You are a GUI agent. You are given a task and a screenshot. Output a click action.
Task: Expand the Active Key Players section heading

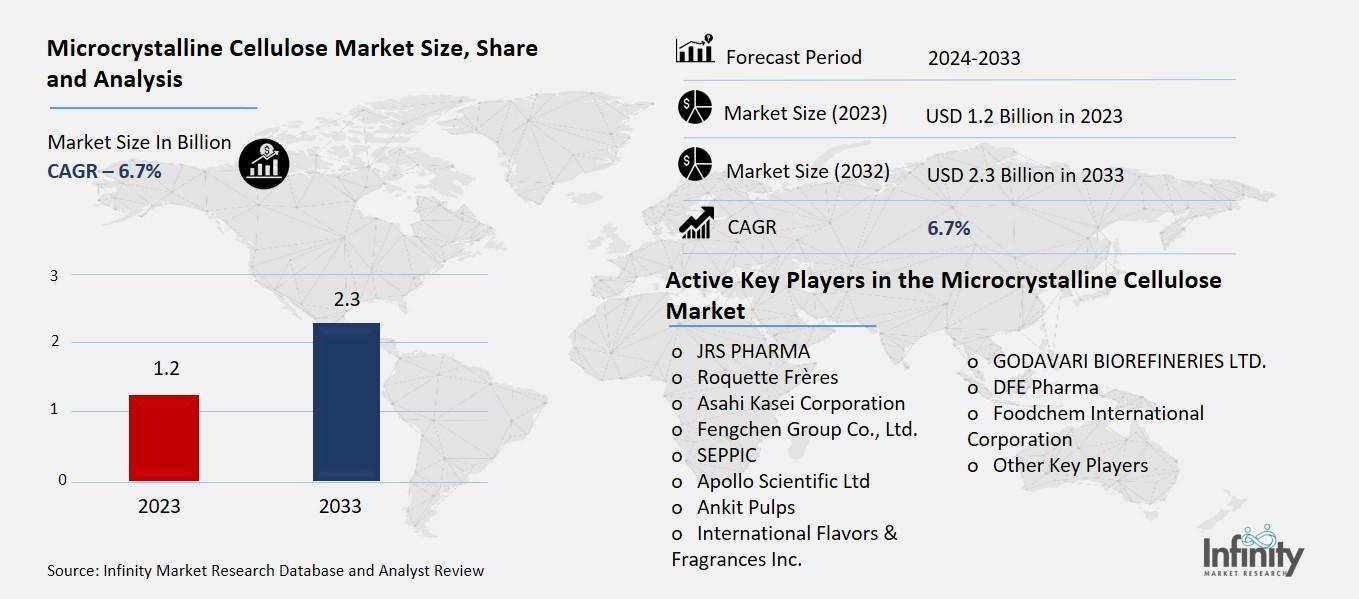(942, 280)
